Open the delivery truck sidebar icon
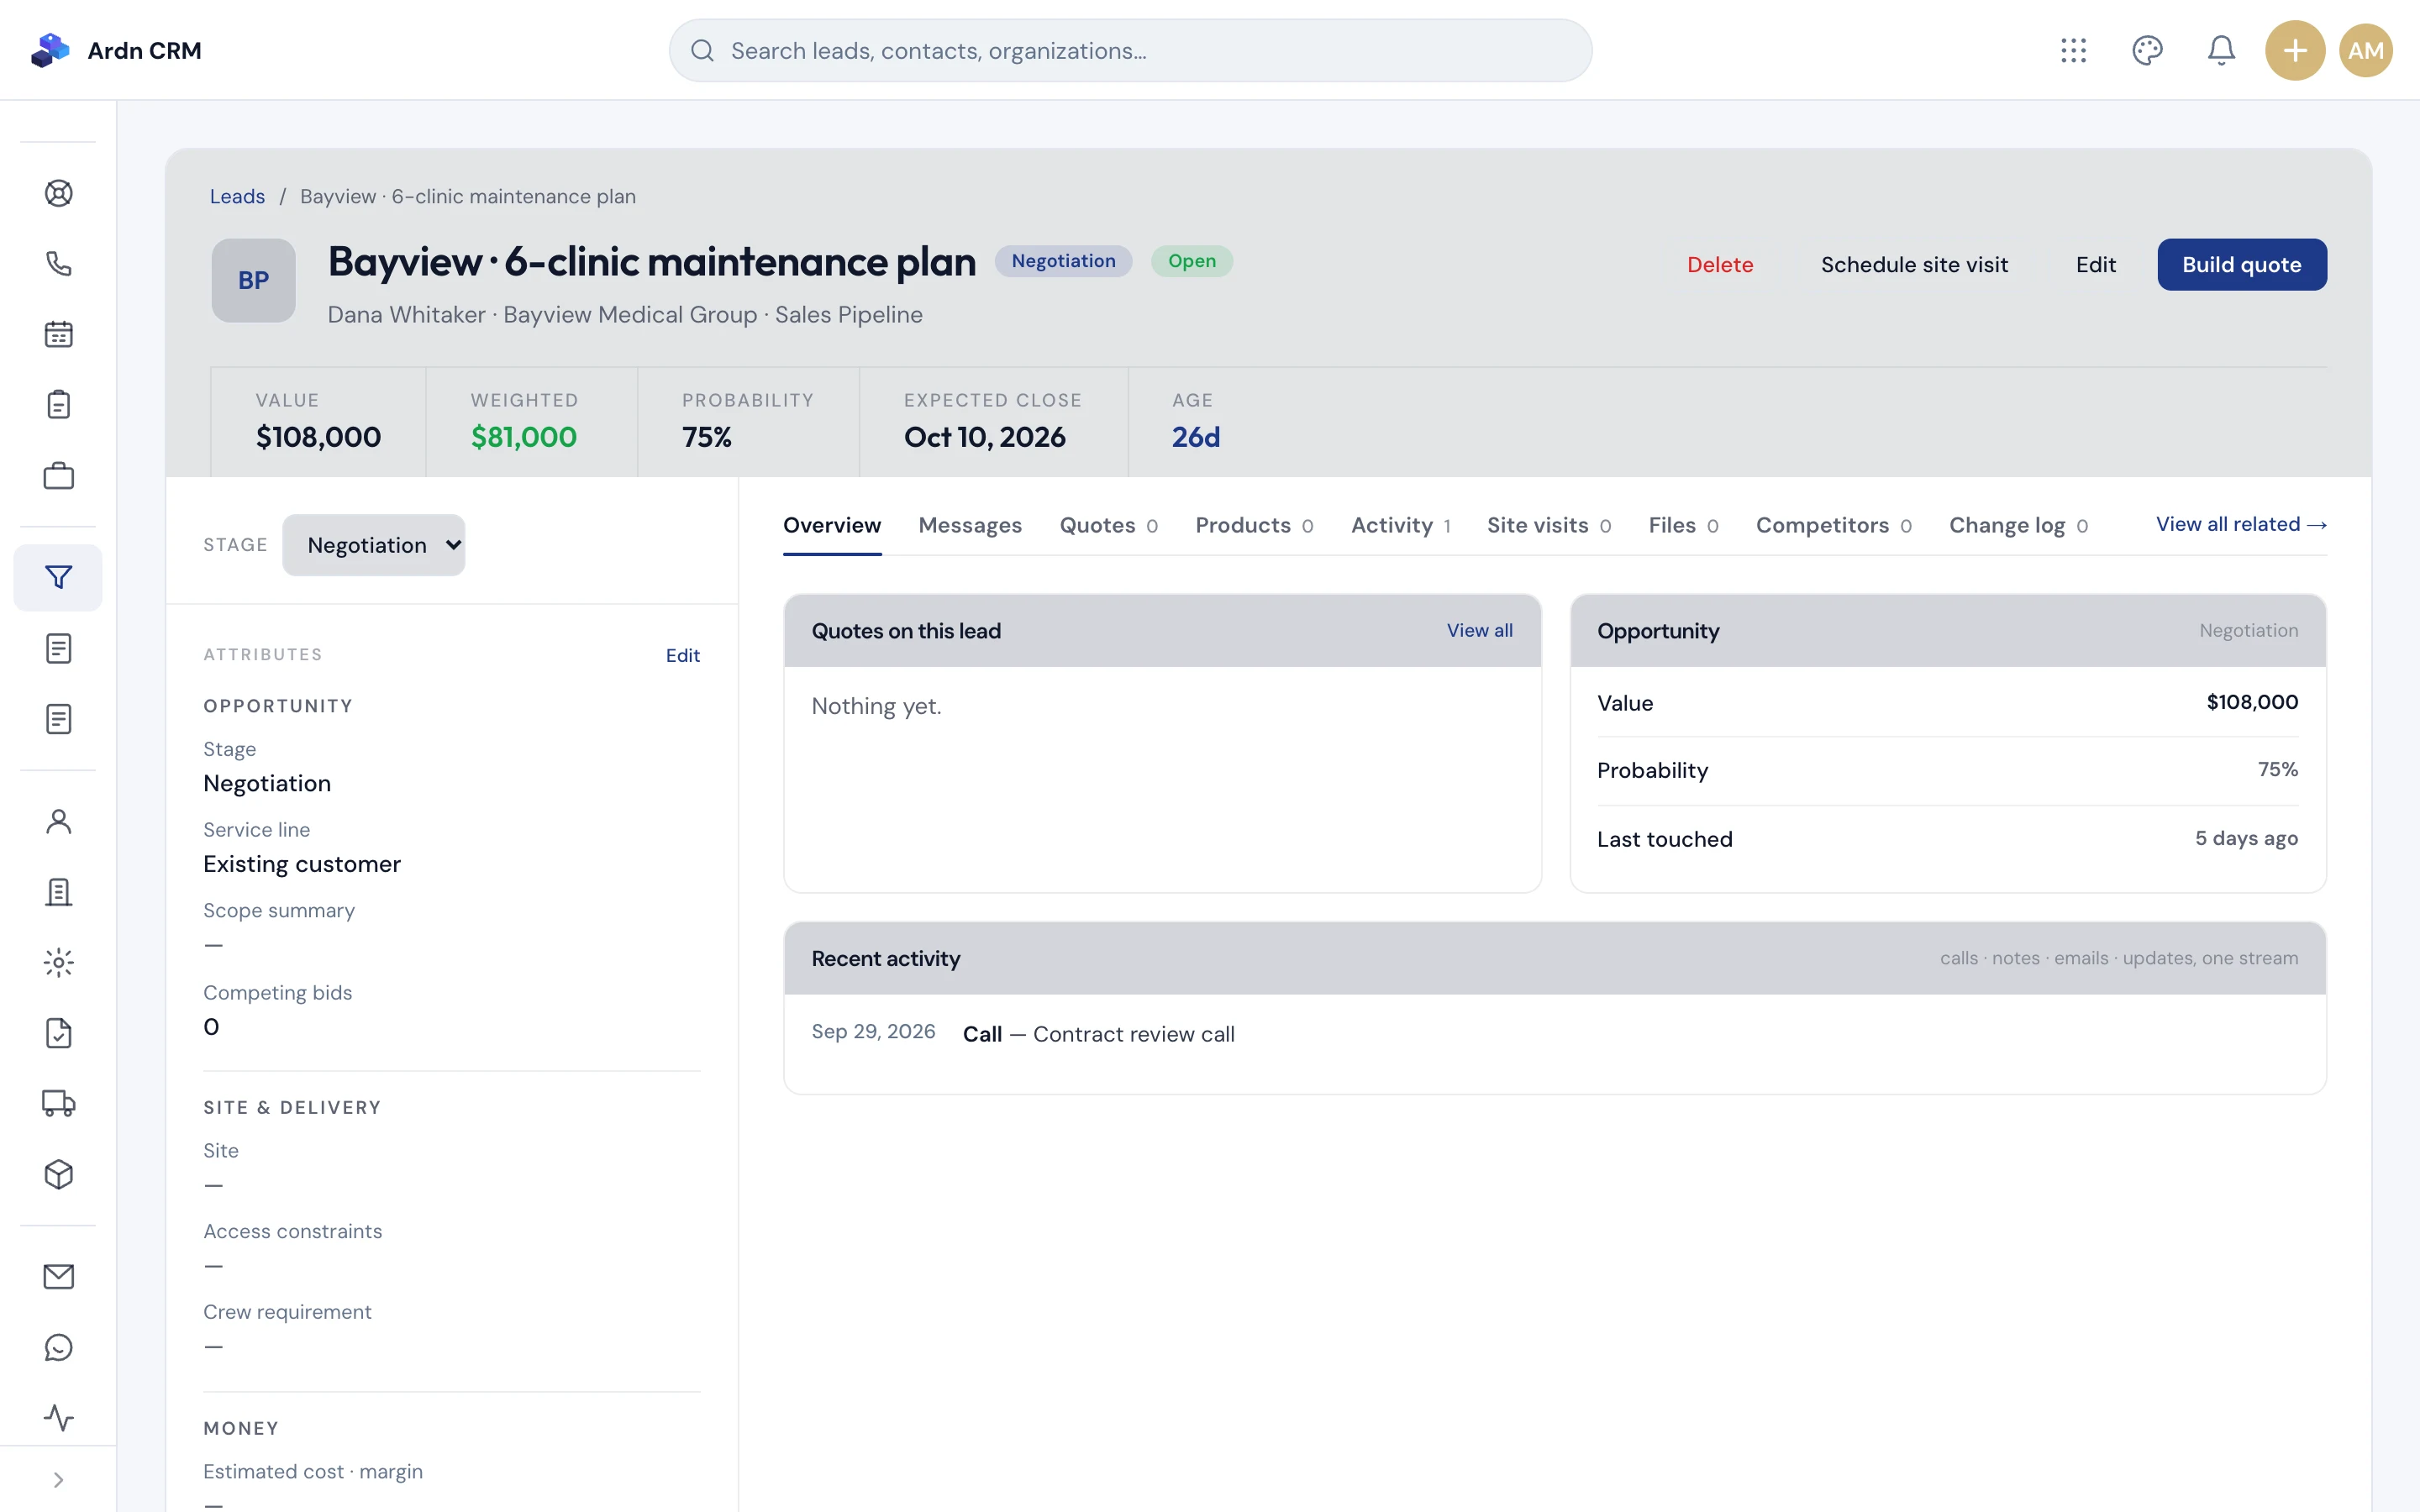This screenshot has width=2420, height=1512. (x=59, y=1103)
